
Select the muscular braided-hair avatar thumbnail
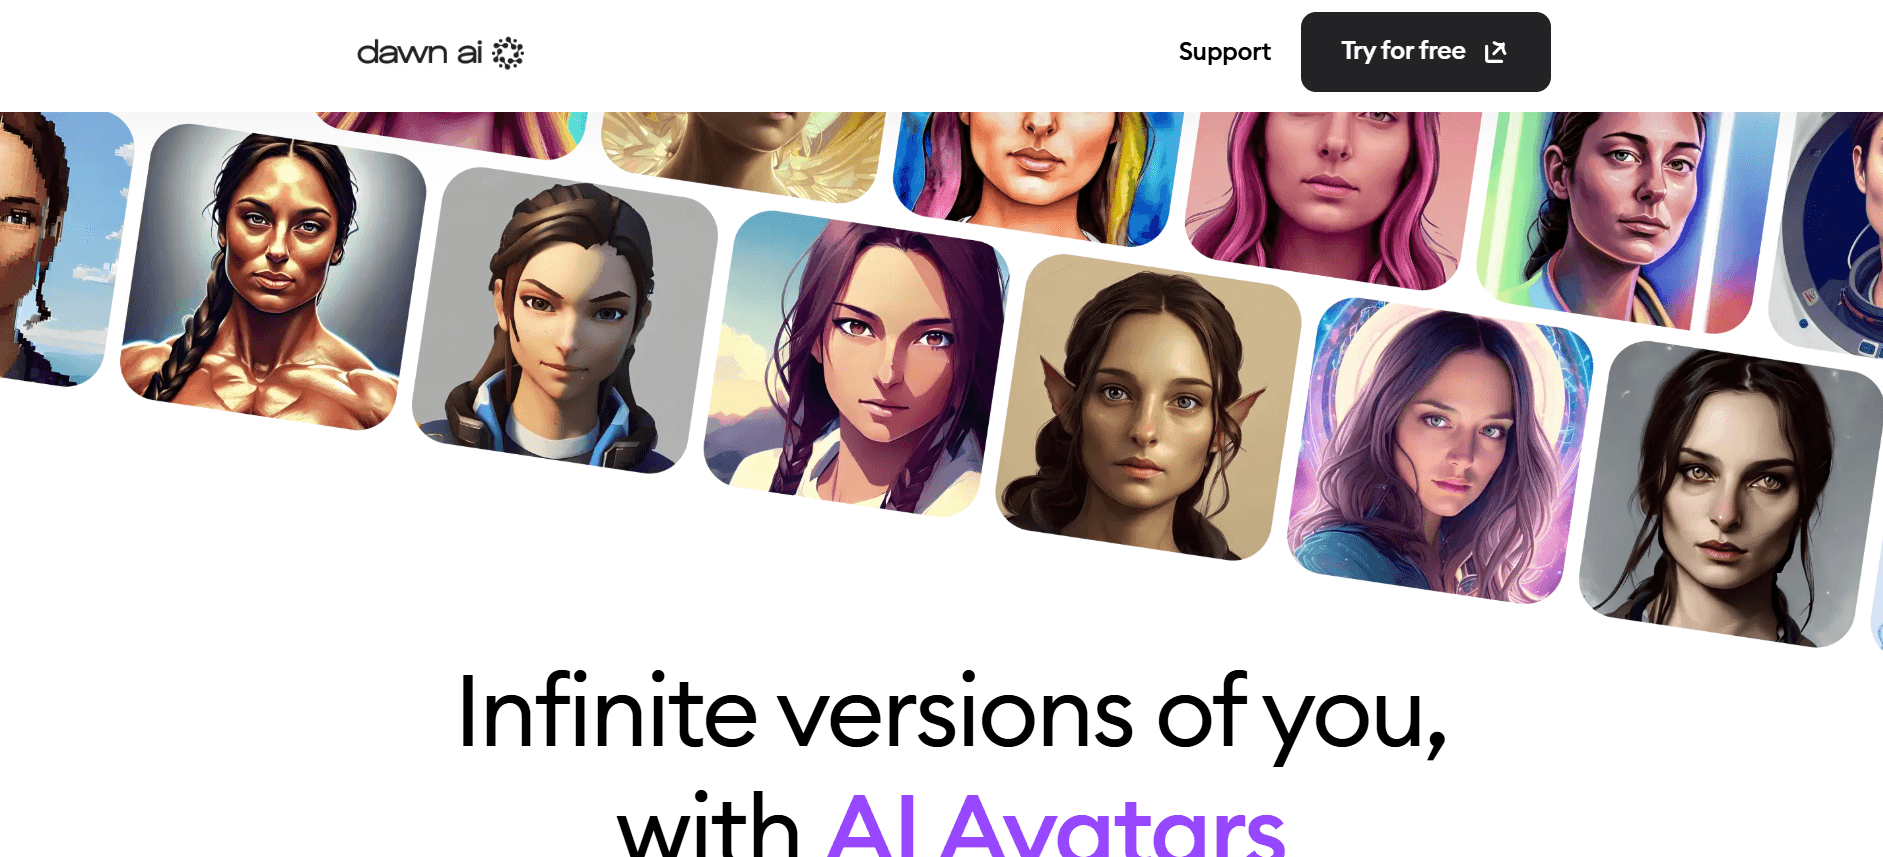pos(273,277)
